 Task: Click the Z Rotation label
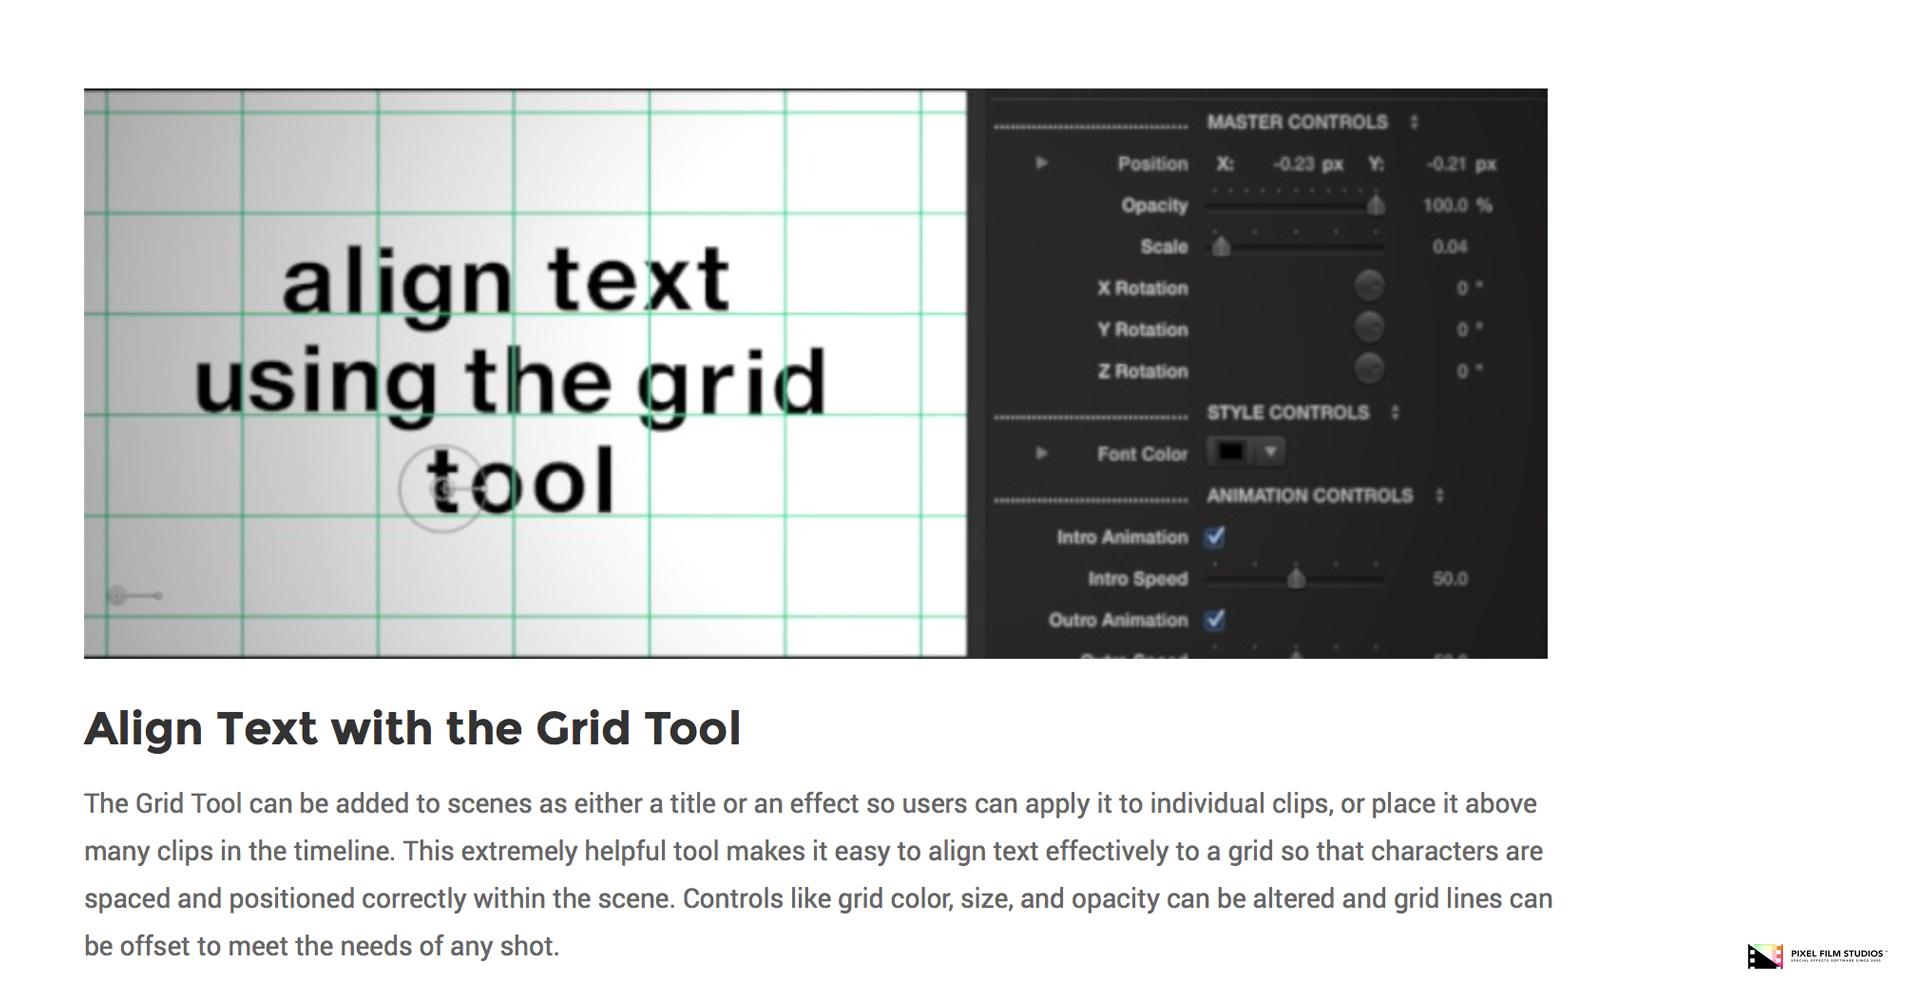(1142, 371)
